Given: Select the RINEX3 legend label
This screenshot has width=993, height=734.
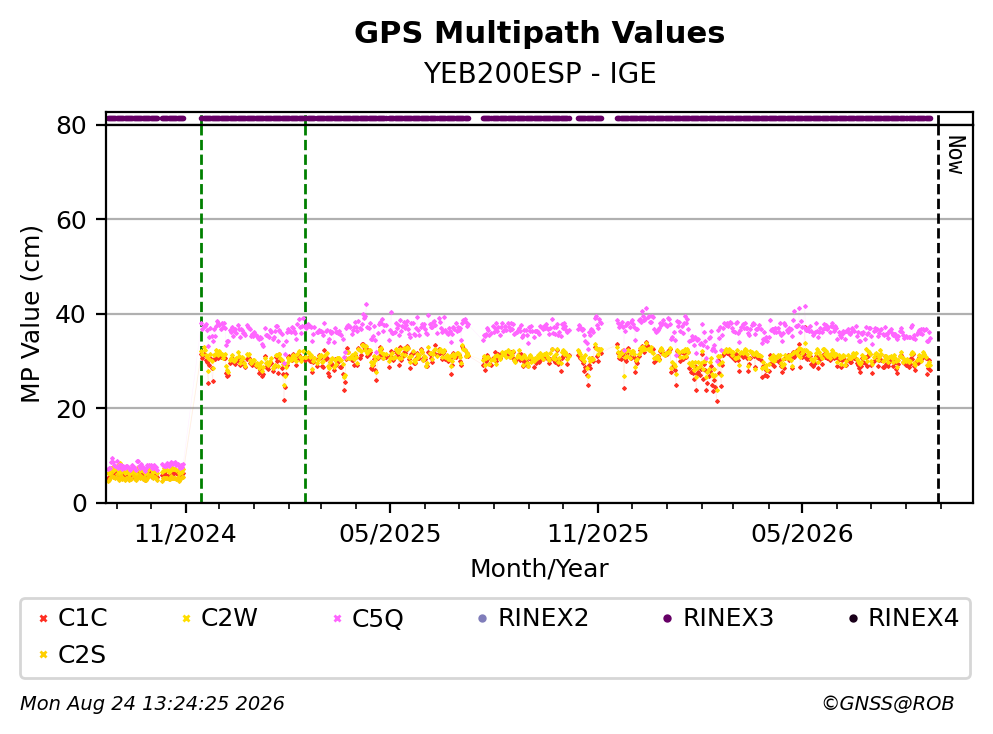Looking at the screenshot, I should 728,618.
